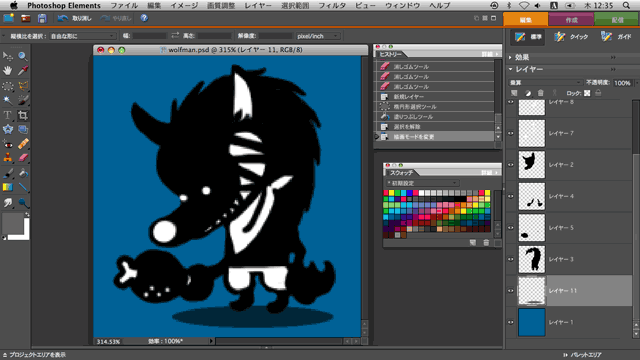Viewport: 640px width, 360px height.
Task: Select the Quick Selection brush tool
Action: [23, 100]
